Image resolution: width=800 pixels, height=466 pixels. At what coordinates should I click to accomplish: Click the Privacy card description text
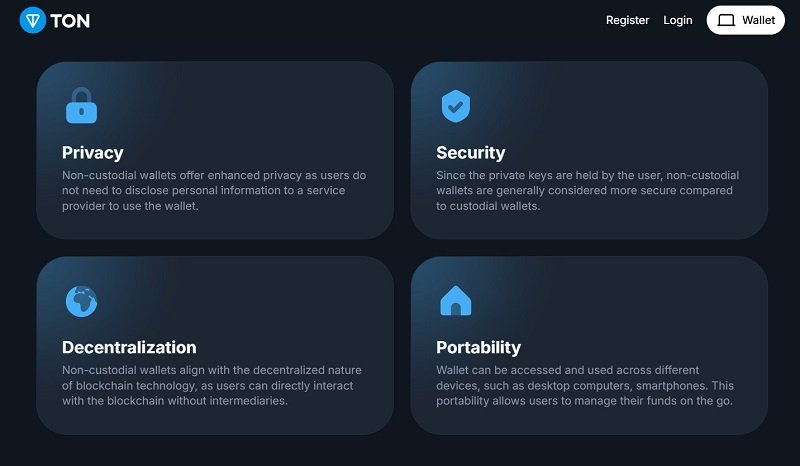click(214, 190)
